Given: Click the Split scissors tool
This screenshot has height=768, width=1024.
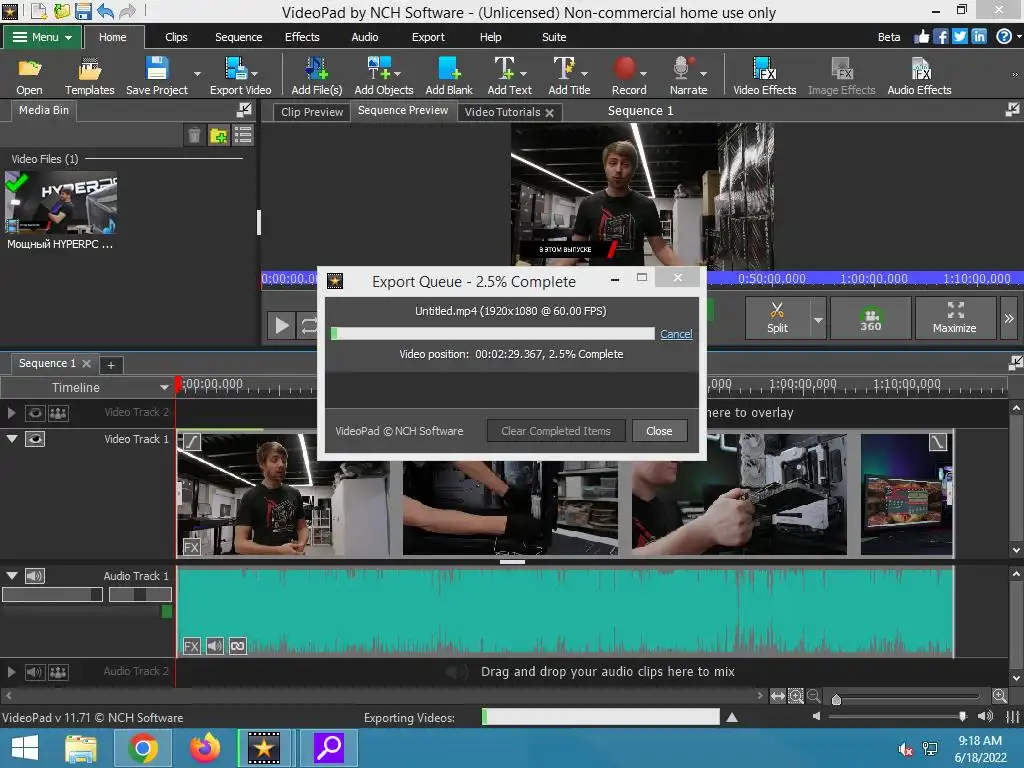Looking at the screenshot, I should 777,317.
